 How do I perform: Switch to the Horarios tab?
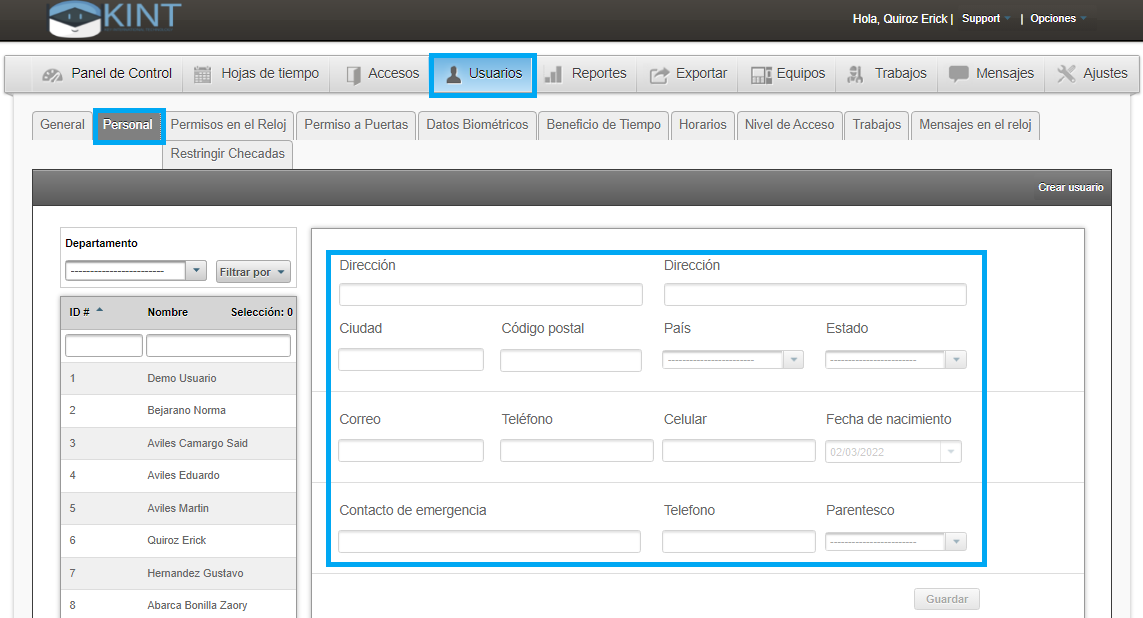click(x=702, y=125)
